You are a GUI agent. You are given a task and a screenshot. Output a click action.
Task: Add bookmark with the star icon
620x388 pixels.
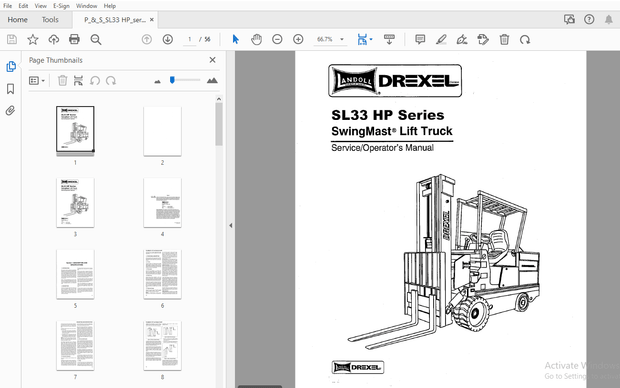coord(33,39)
